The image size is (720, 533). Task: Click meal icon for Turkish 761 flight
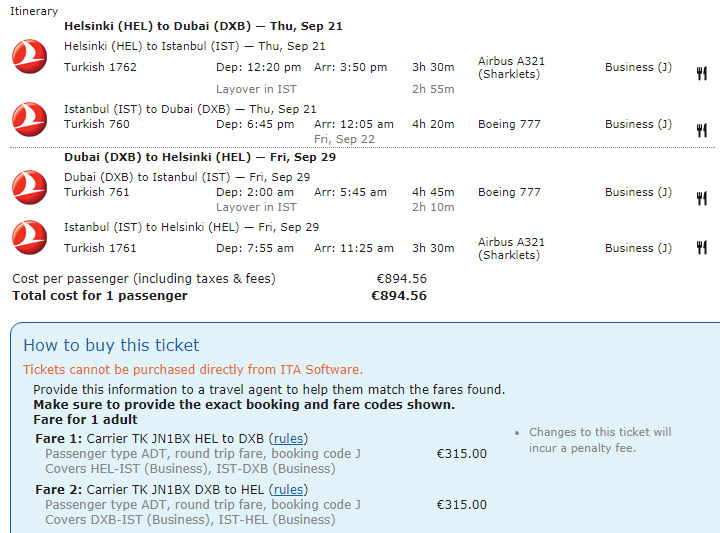point(701,198)
